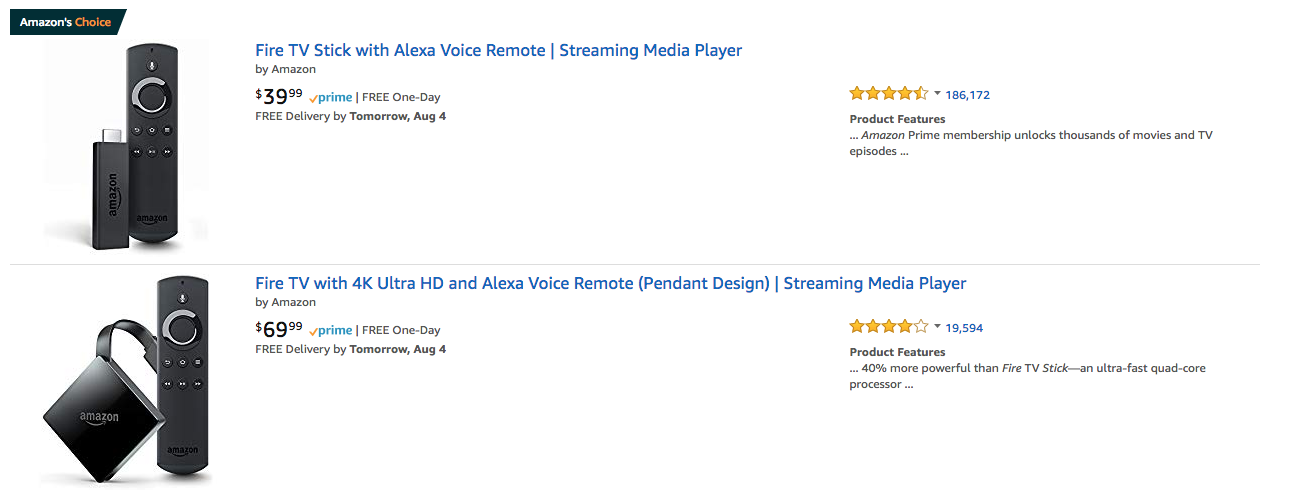Open the Fire TV Stick product image
Screen dimensions: 1293x496
126,146
